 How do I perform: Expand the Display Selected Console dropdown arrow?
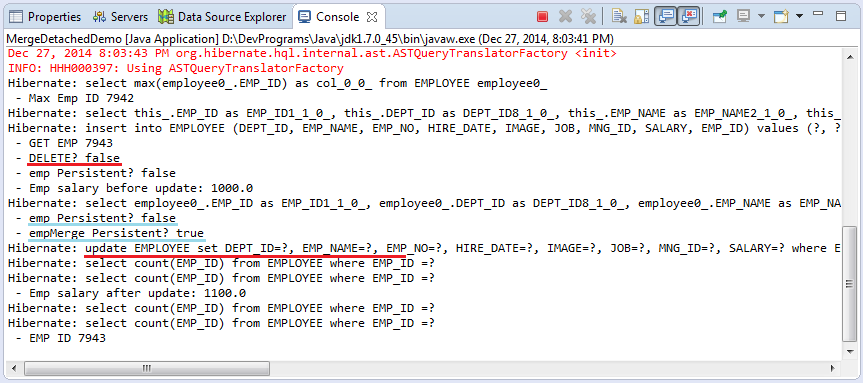(761, 16)
